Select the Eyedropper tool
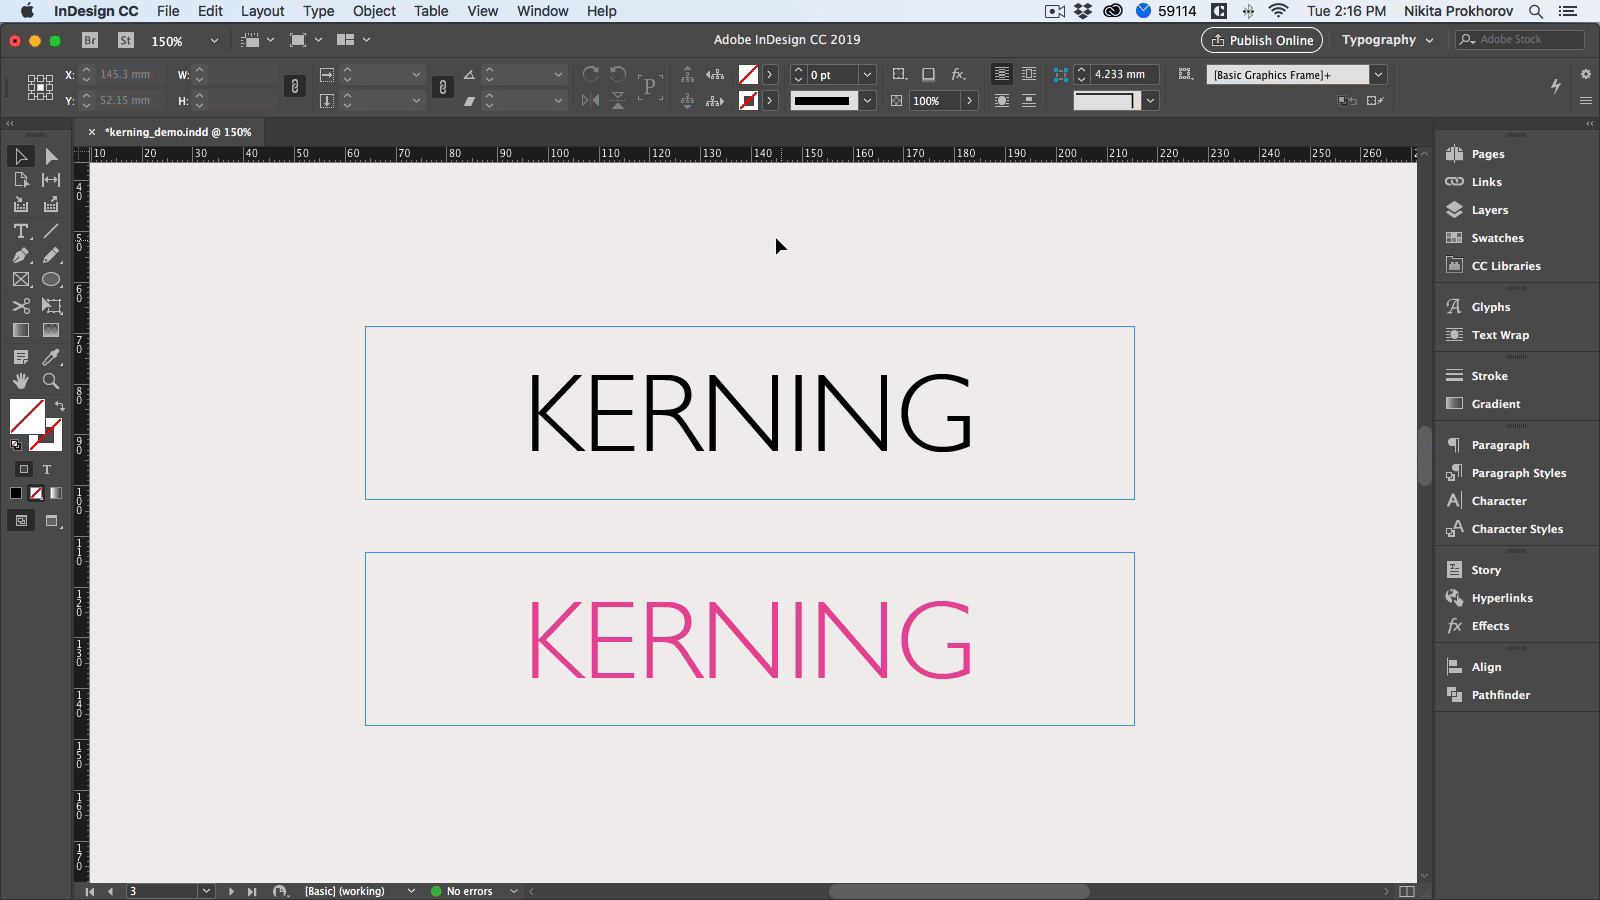Image resolution: width=1600 pixels, height=900 pixels. (51, 357)
